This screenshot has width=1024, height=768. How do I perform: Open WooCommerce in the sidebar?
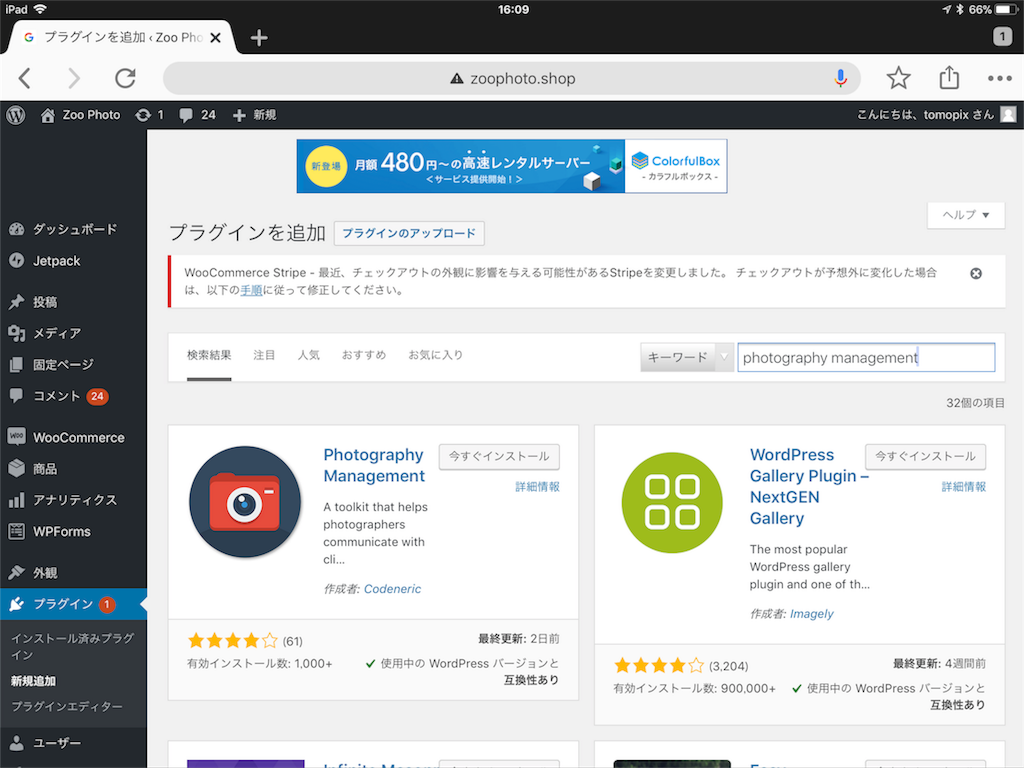pyautogui.click(x=73, y=438)
